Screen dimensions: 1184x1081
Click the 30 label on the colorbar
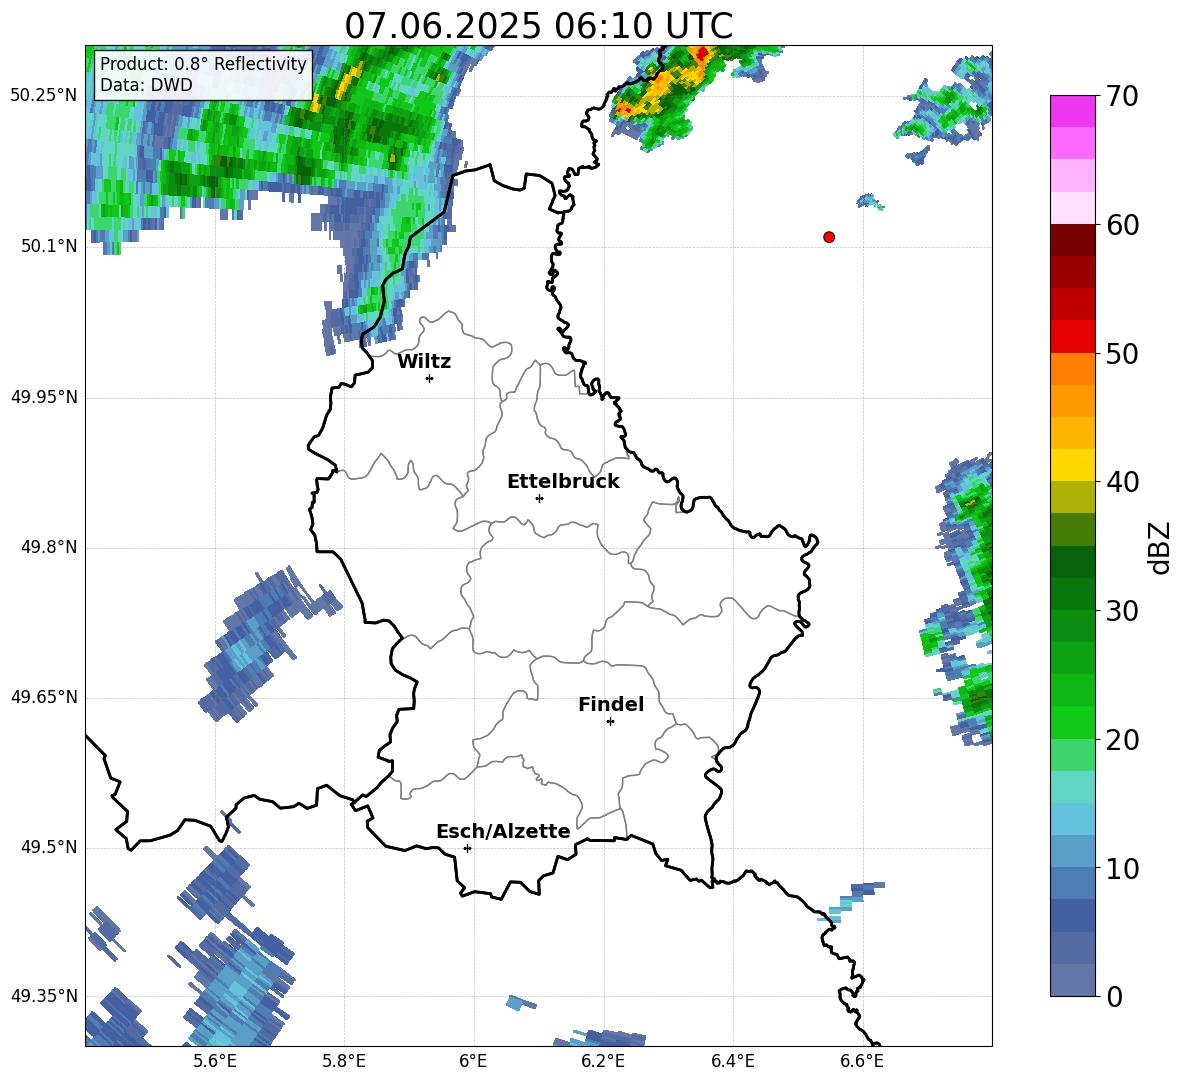(1122, 611)
